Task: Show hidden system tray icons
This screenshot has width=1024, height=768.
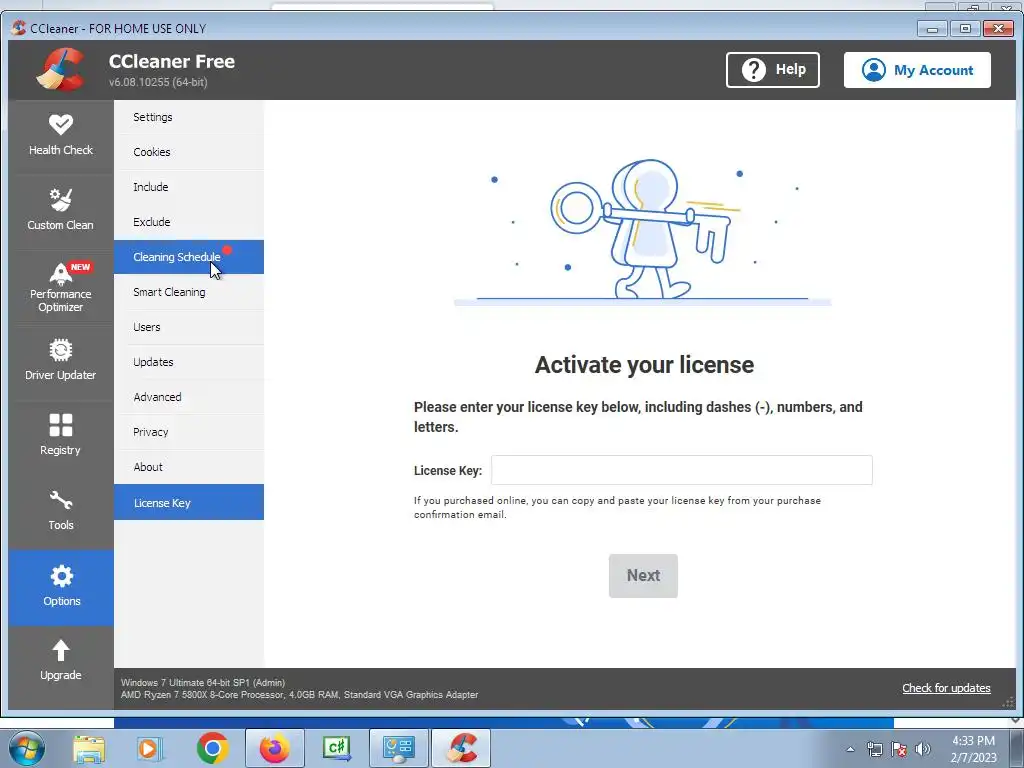Action: pos(850,749)
